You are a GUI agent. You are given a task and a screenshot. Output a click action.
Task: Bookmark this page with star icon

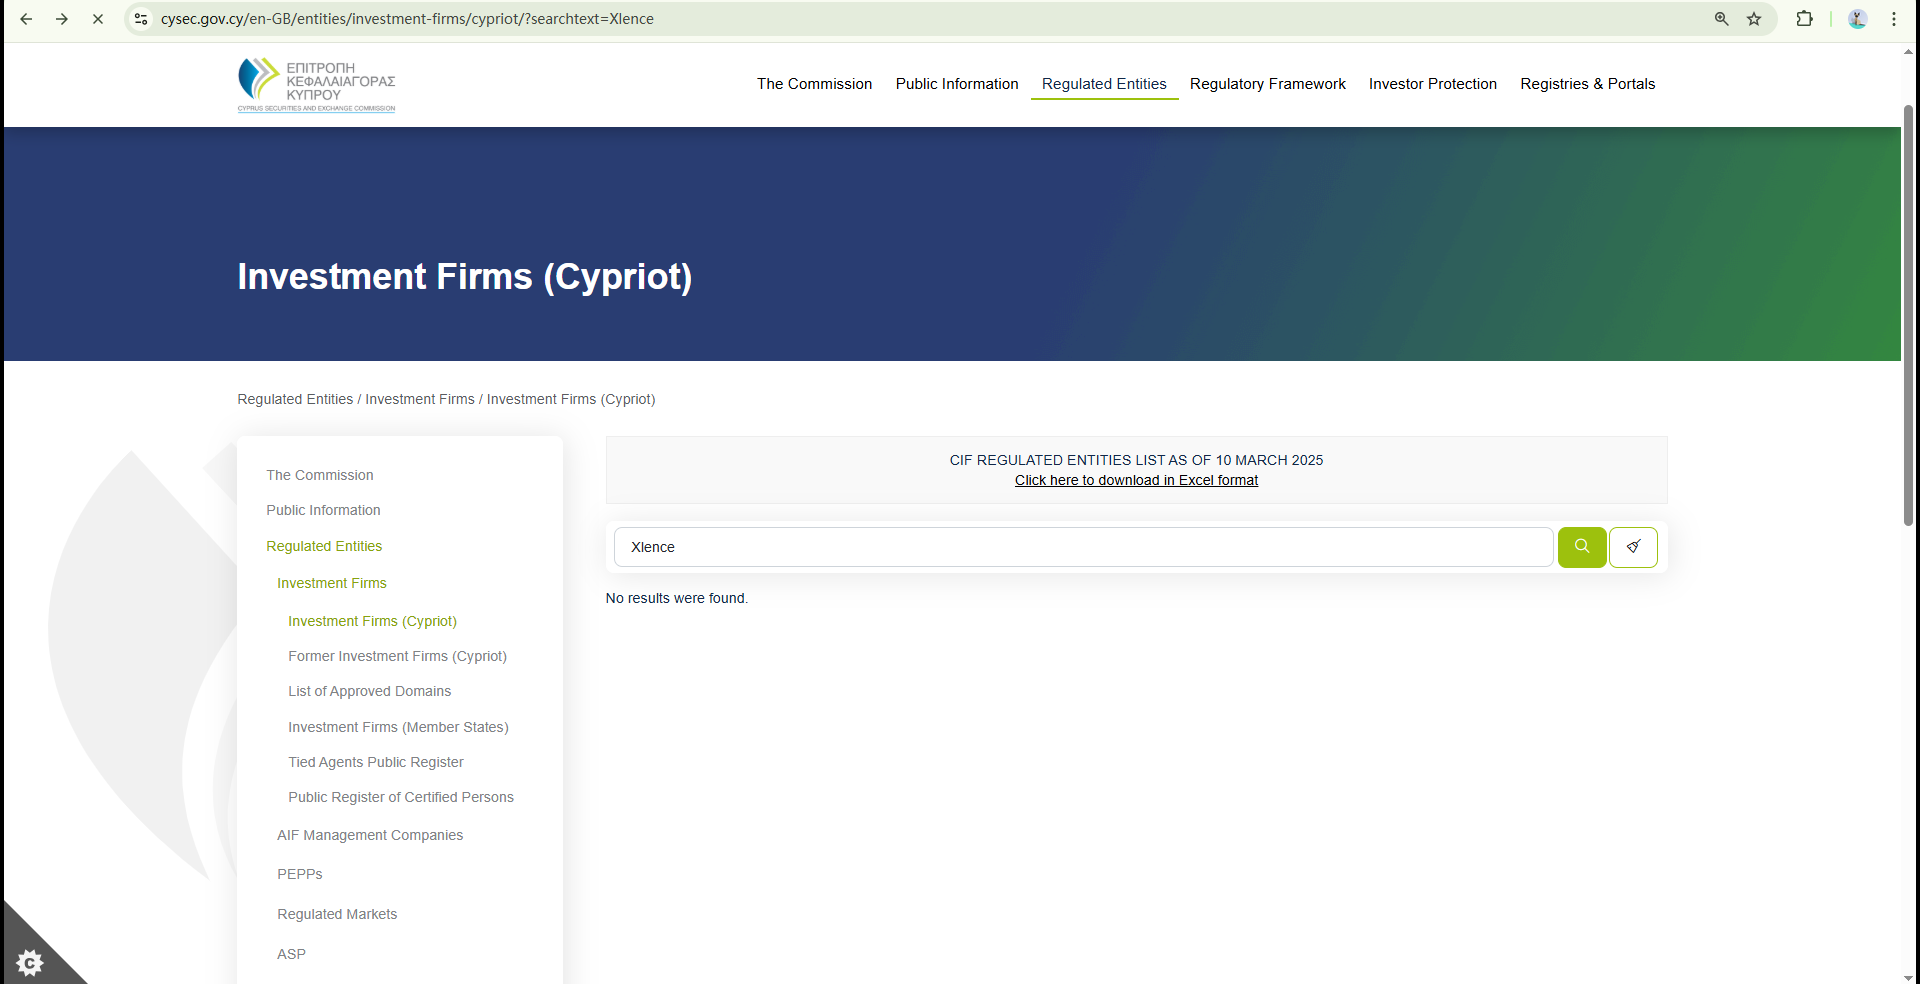coord(1754,19)
